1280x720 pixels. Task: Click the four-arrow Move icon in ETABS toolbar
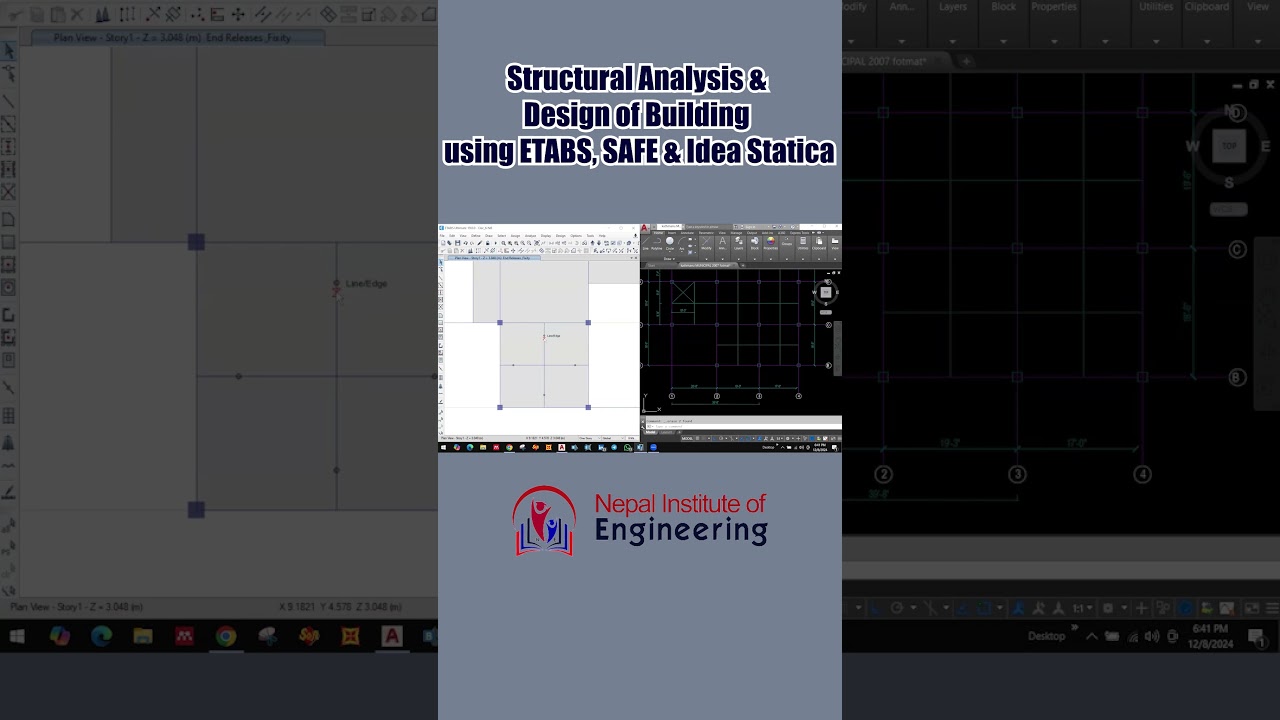point(238,15)
